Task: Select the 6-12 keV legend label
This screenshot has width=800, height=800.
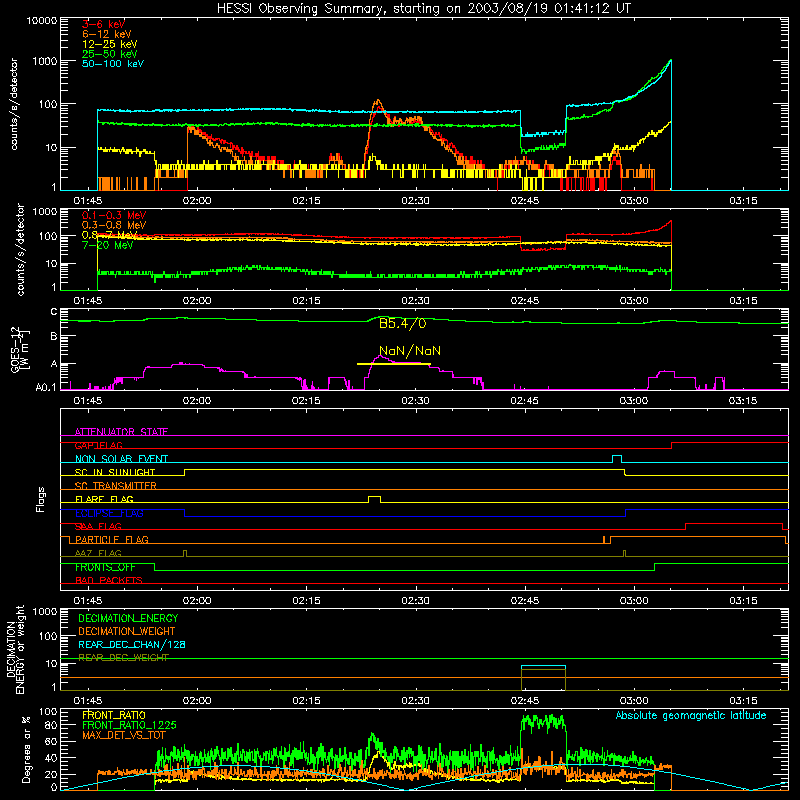Action: (x=106, y=34)
